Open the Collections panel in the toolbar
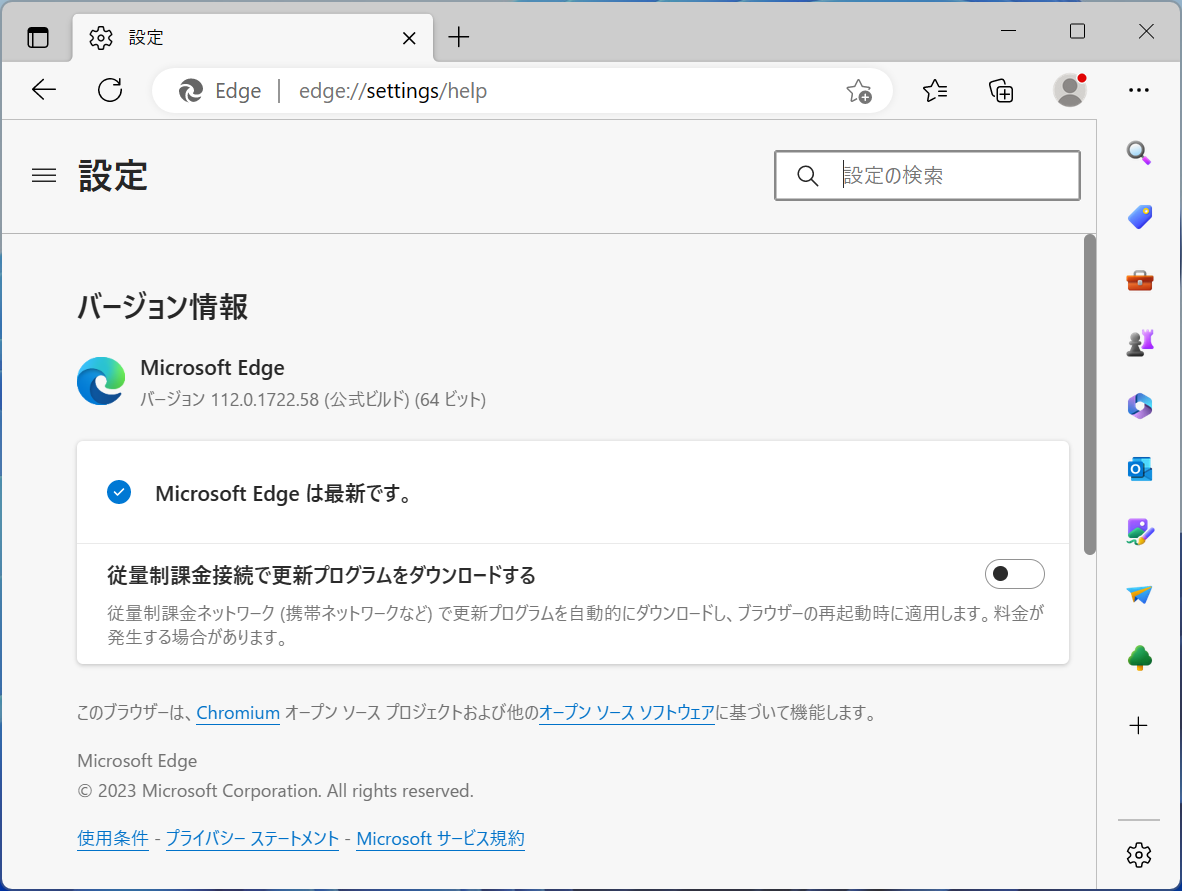1182x891 pixels. (x=1000, y=90)
